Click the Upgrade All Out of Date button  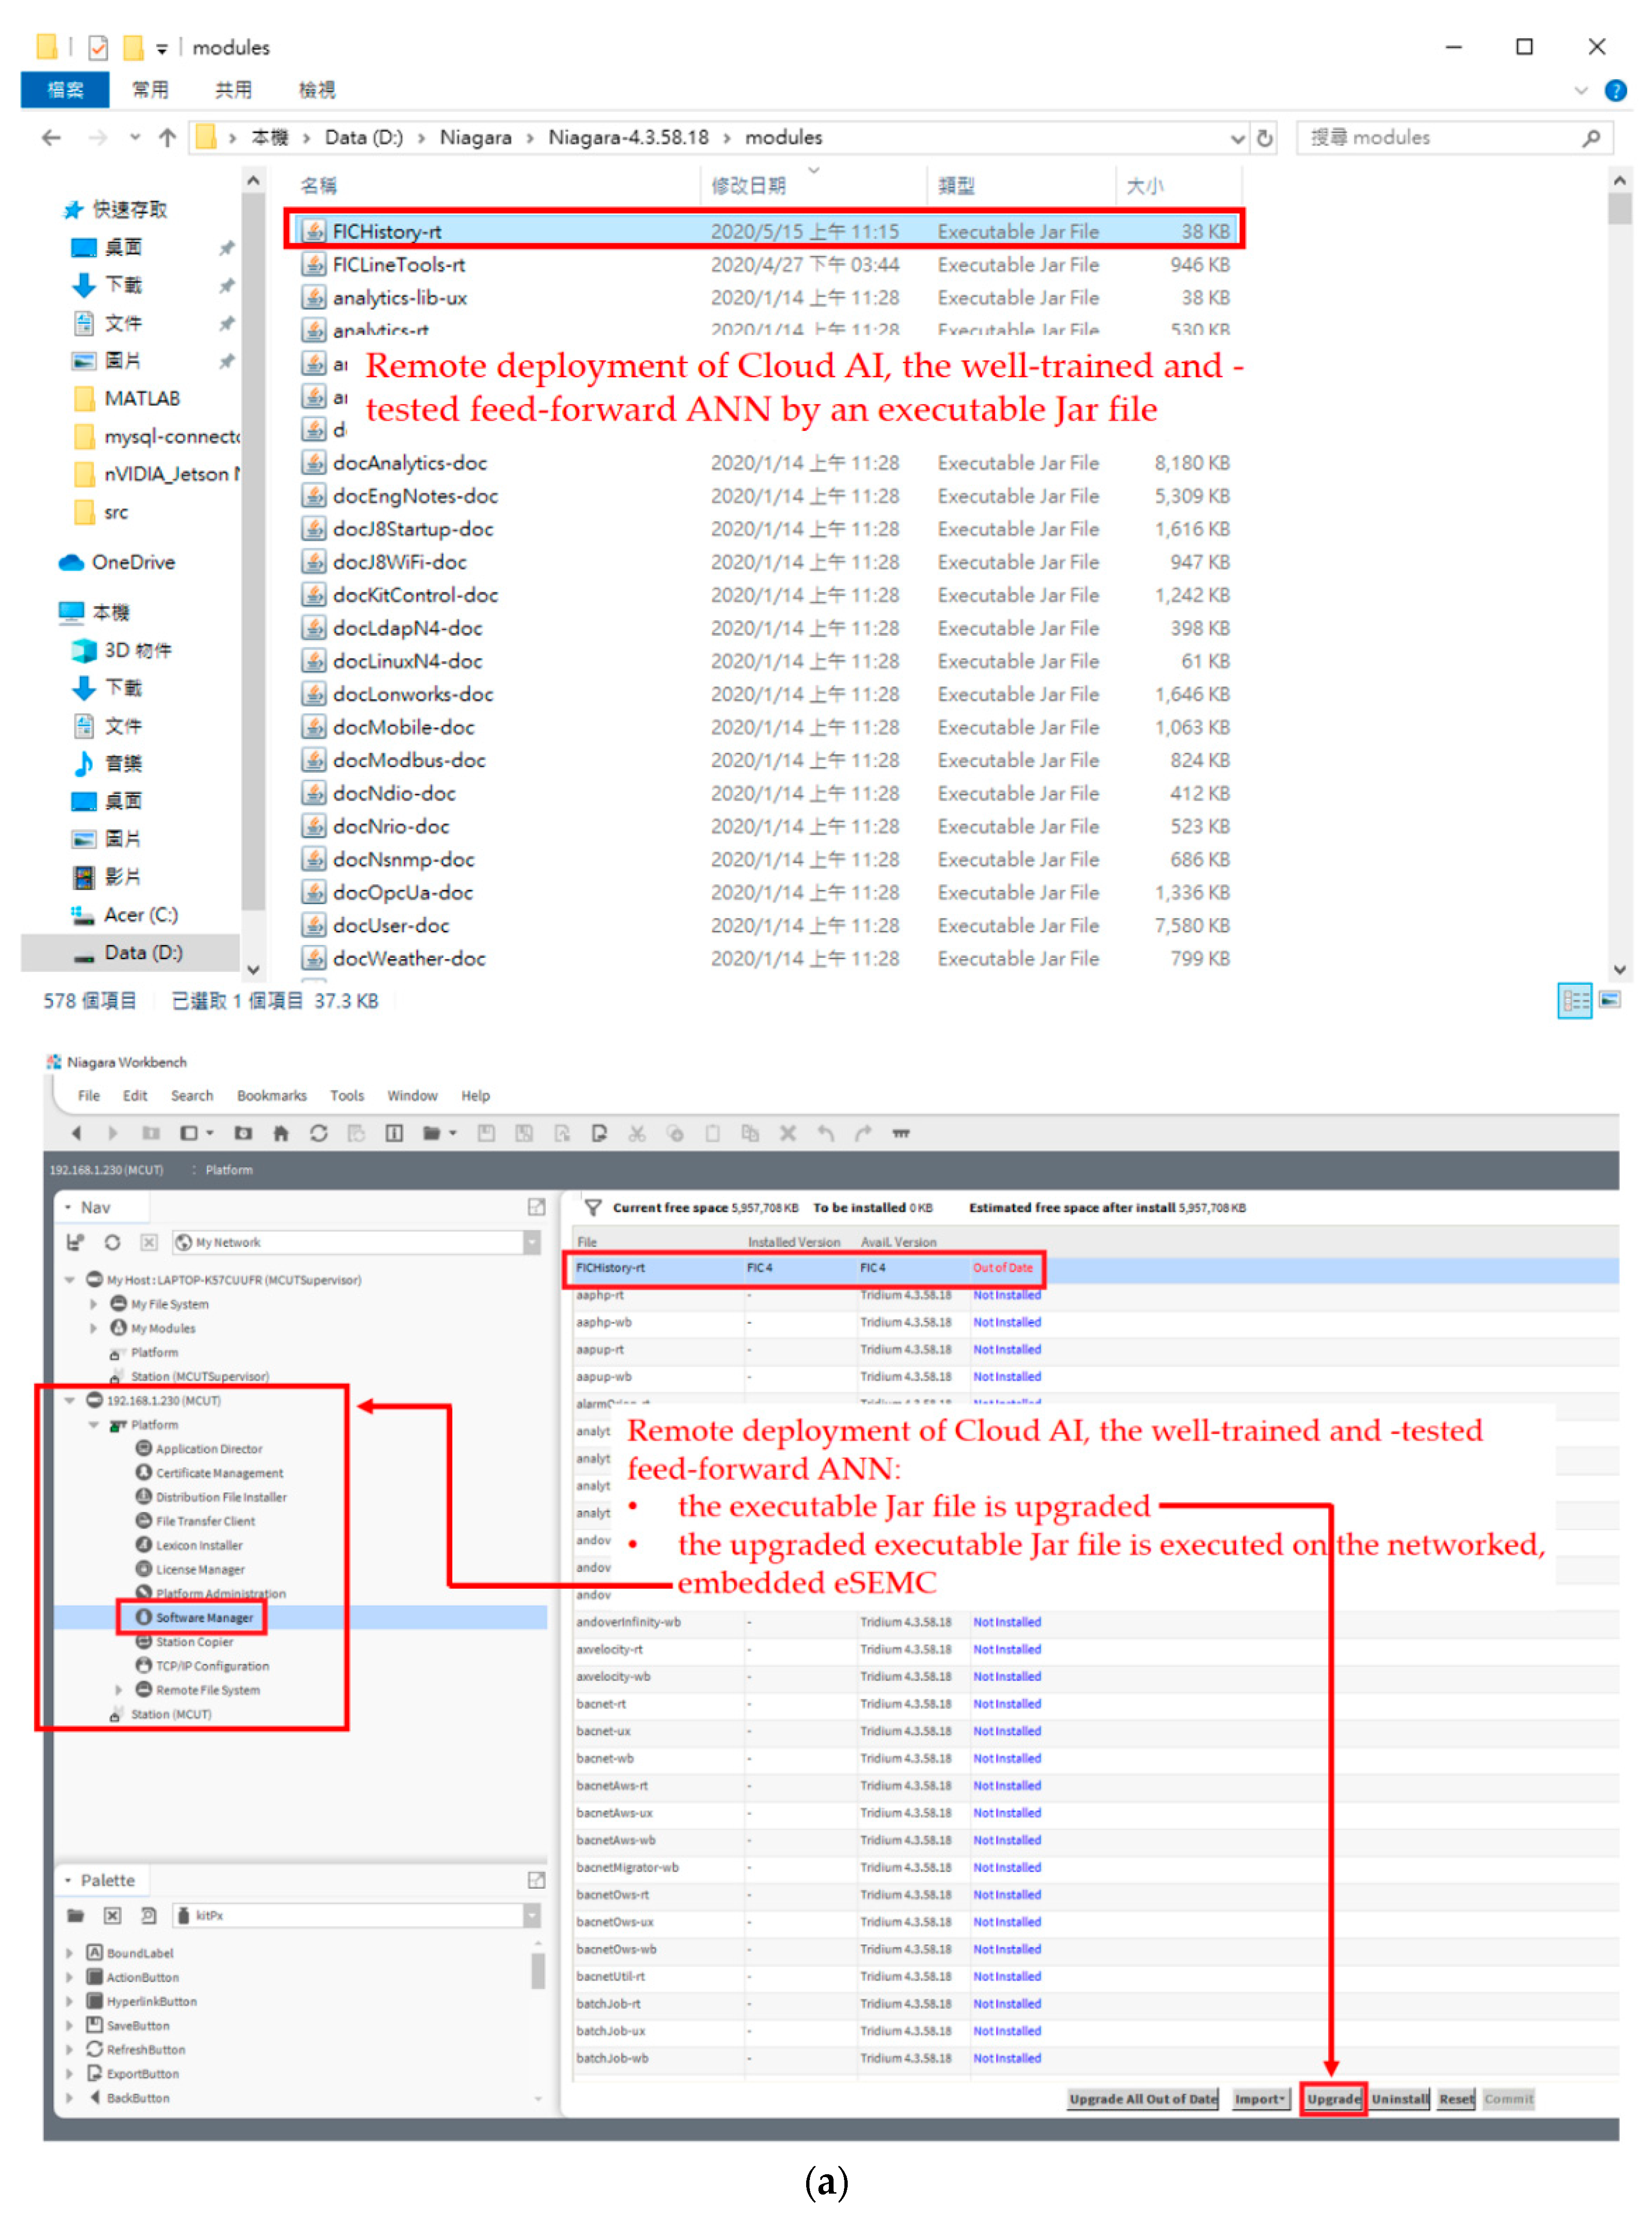1143,2099
